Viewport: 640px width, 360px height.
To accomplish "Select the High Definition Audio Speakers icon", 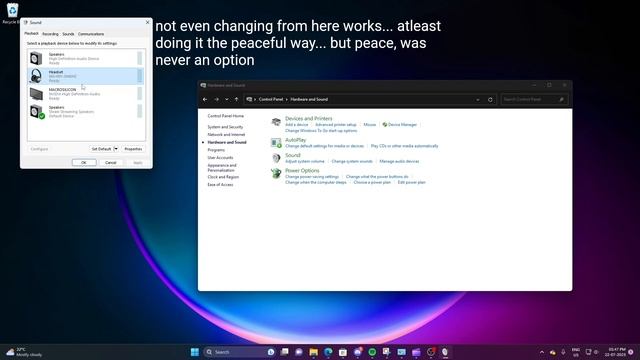I will point(36,58).
